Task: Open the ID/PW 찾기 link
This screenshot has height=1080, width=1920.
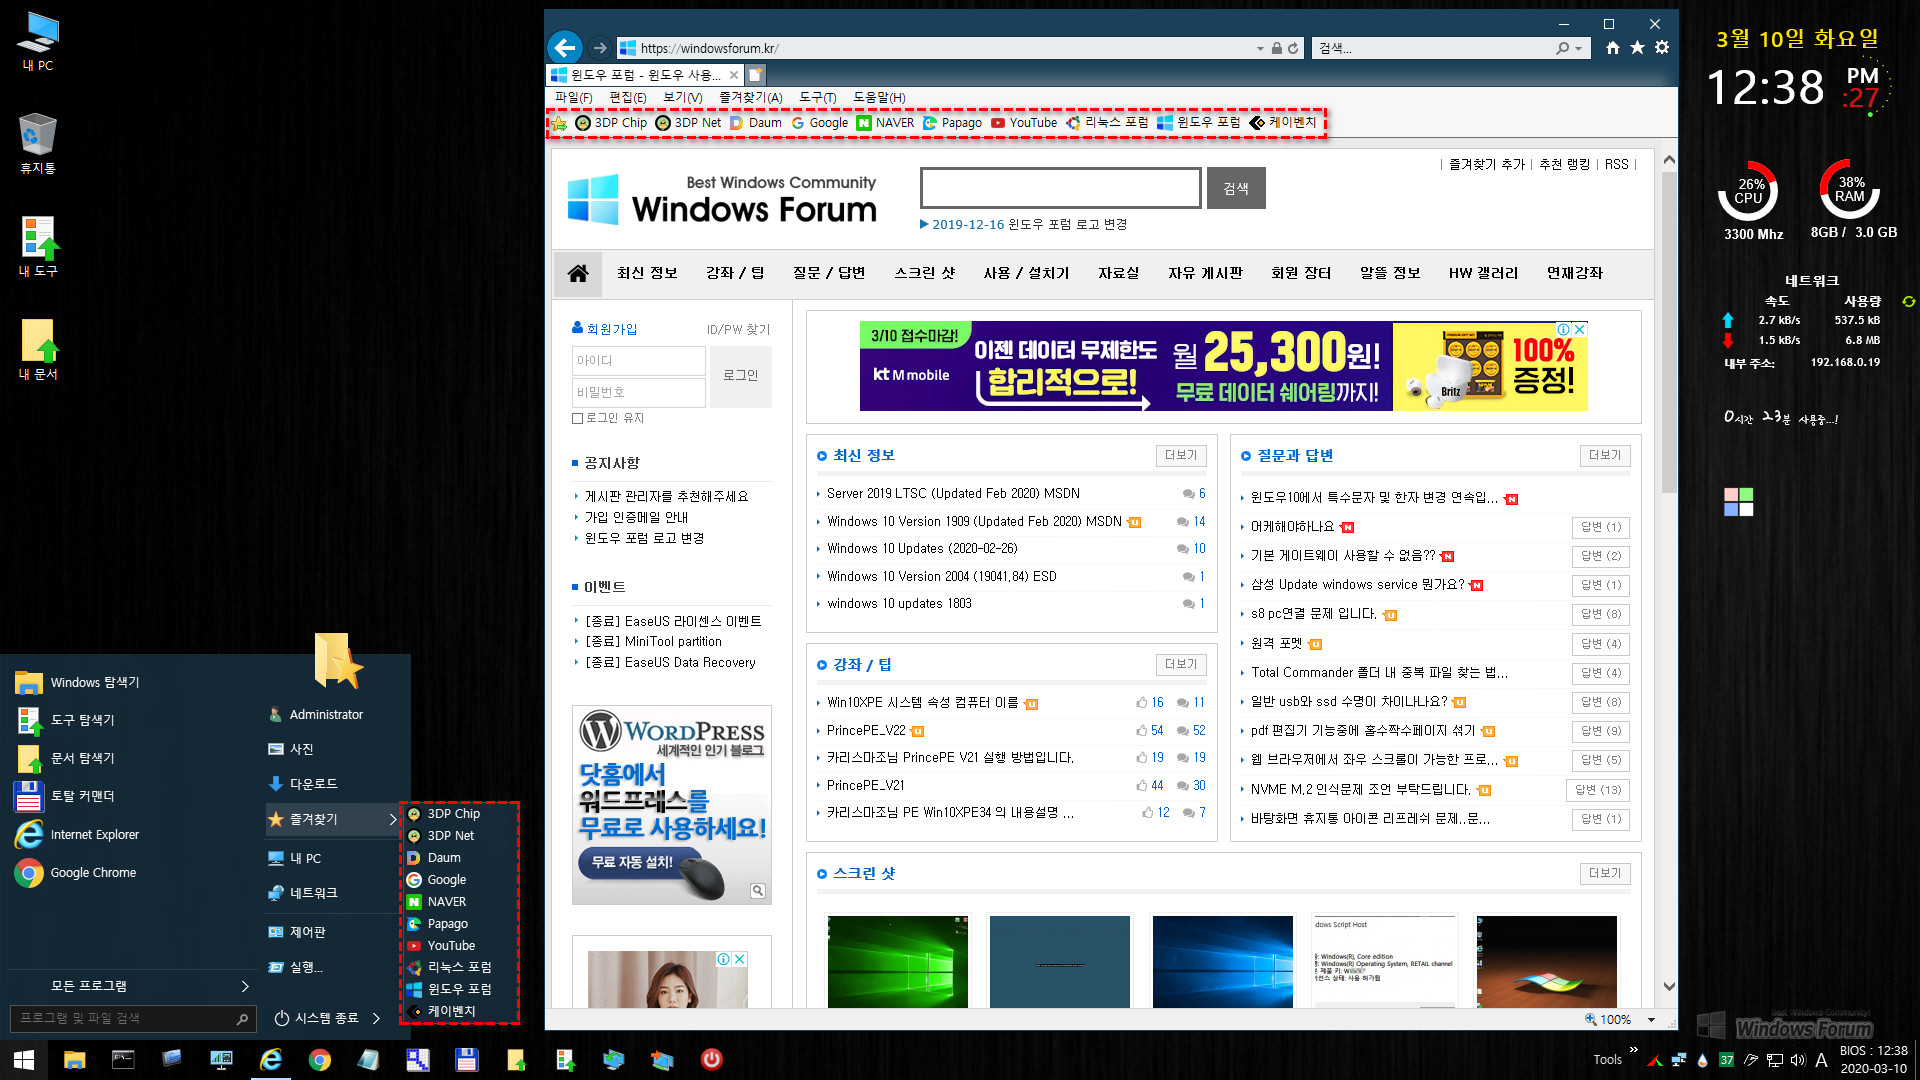Action: click(738, 330)
